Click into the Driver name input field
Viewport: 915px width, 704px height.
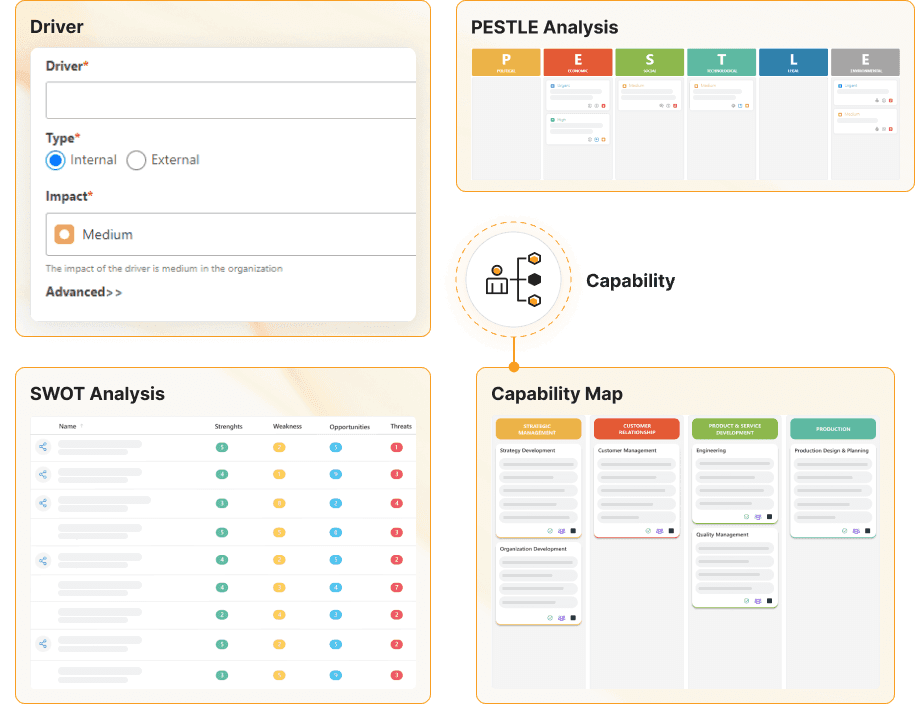[x=230, y=101]
